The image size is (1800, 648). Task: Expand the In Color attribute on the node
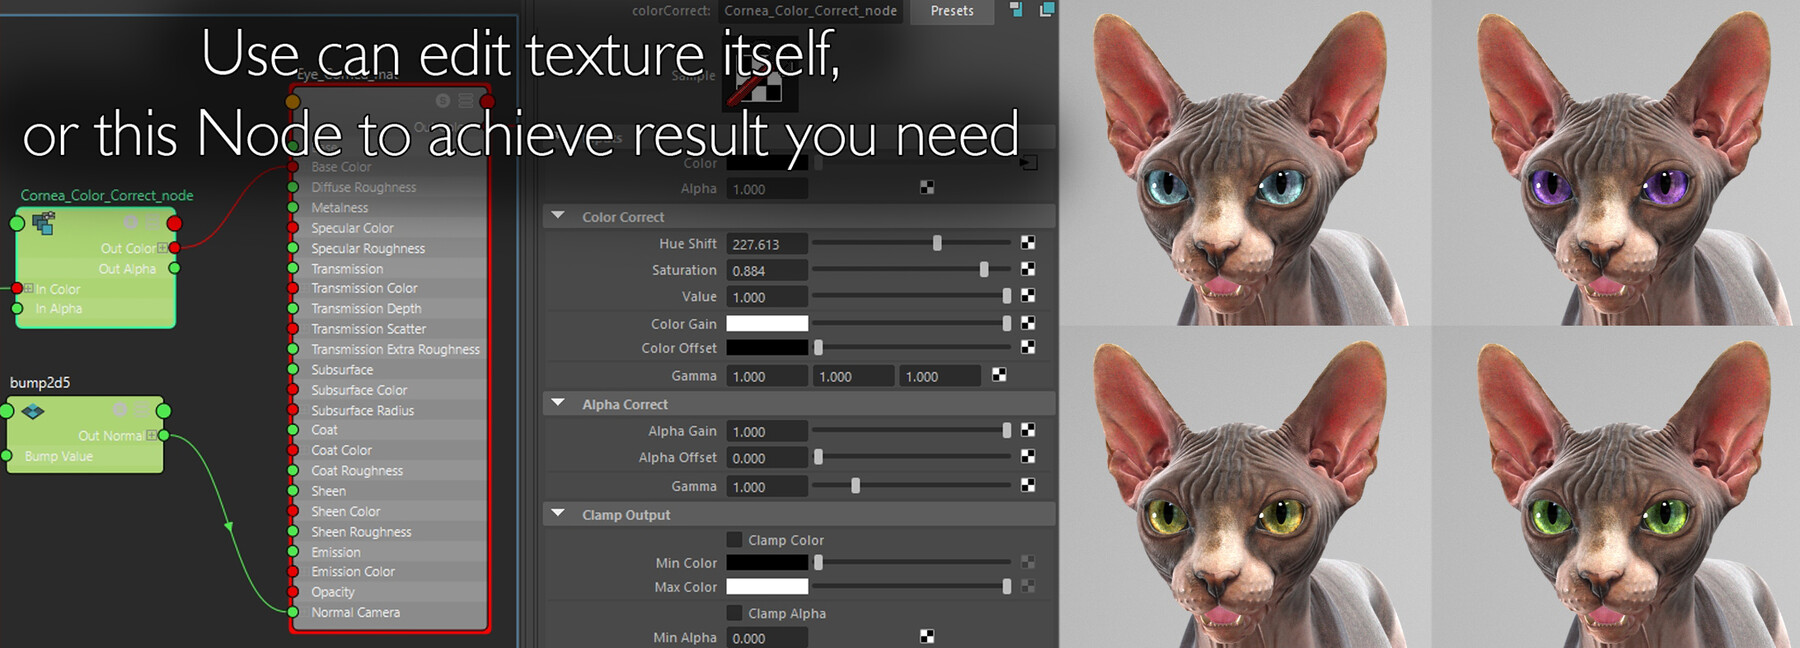click(29, 289)
